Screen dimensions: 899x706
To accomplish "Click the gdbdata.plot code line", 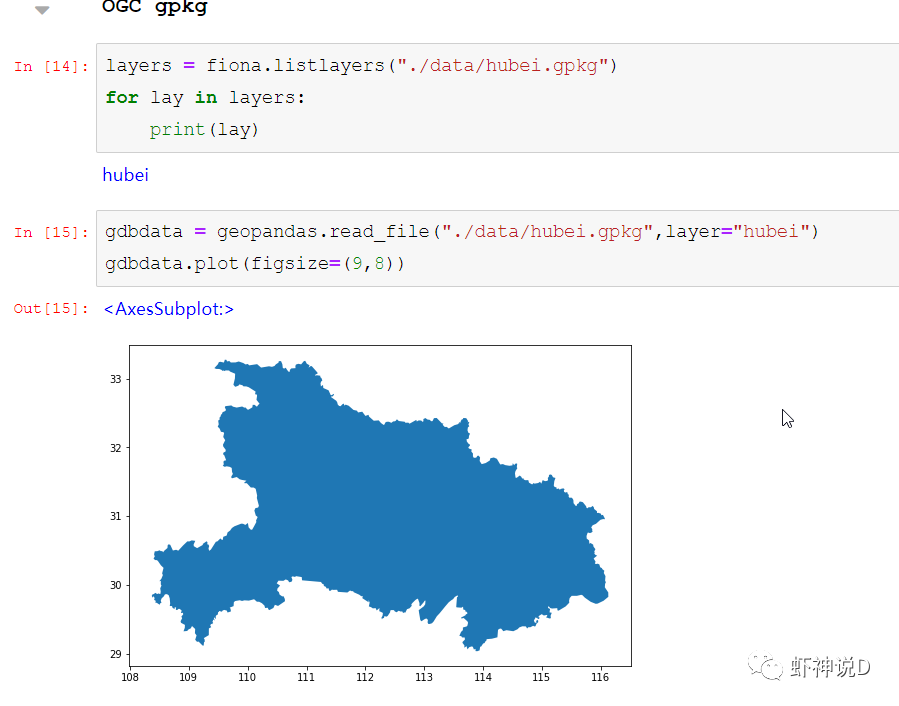I will point(255,264).
